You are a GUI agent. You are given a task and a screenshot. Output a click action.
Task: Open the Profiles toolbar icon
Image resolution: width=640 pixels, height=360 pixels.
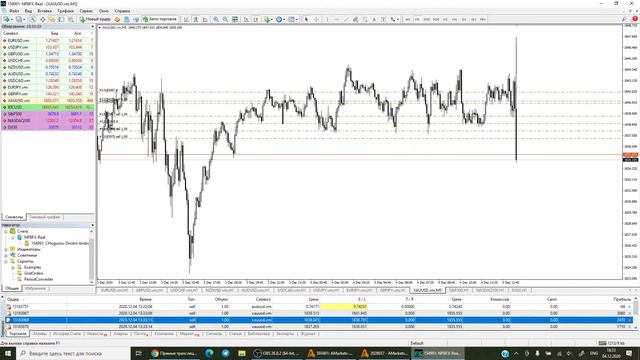coord(19,19)
